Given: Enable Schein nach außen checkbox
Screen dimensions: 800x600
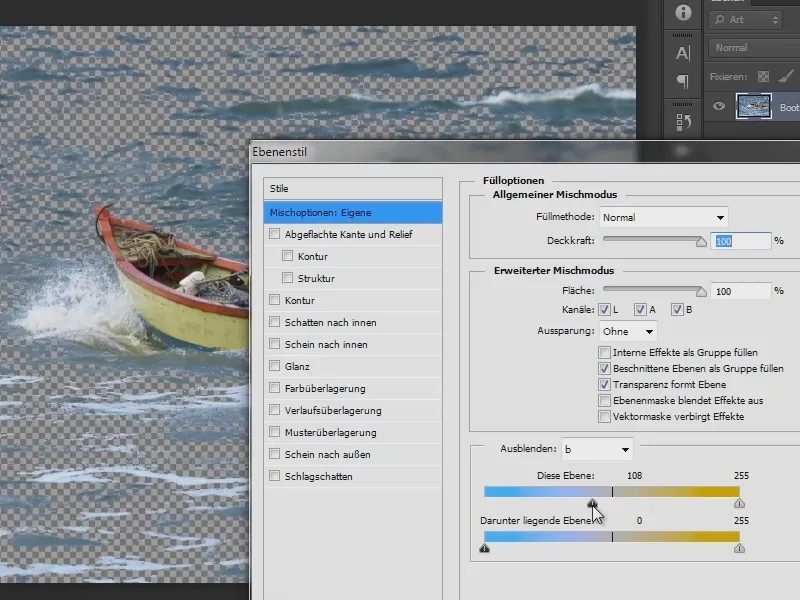Looking at the screenshot, I should (x=274, y=454).
